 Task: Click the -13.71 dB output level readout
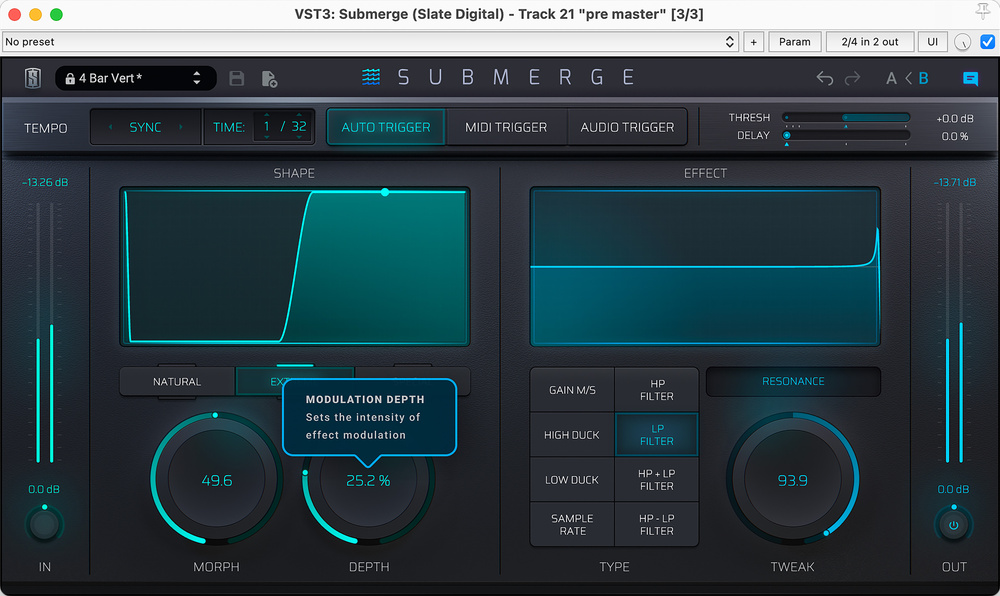click(x=954, y=182)
